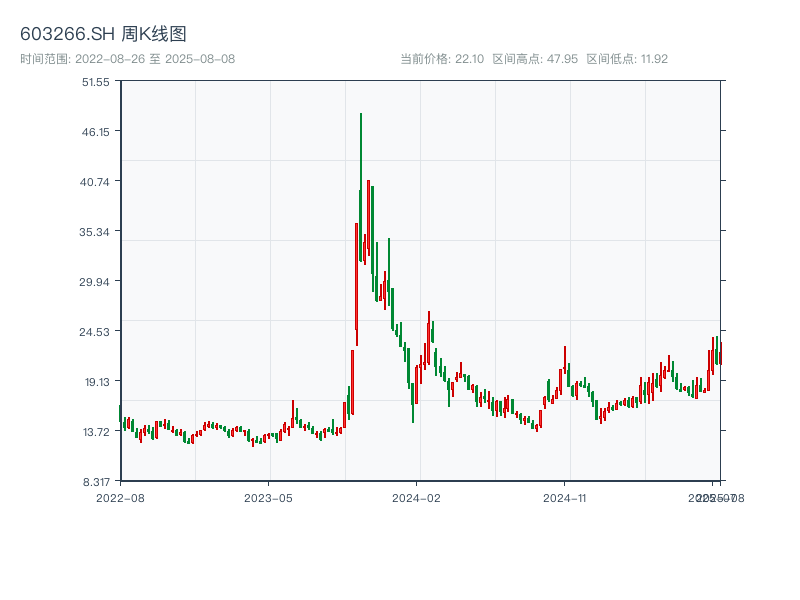Click the period high label 区间高点: 47.95

[x=535, y=59]
